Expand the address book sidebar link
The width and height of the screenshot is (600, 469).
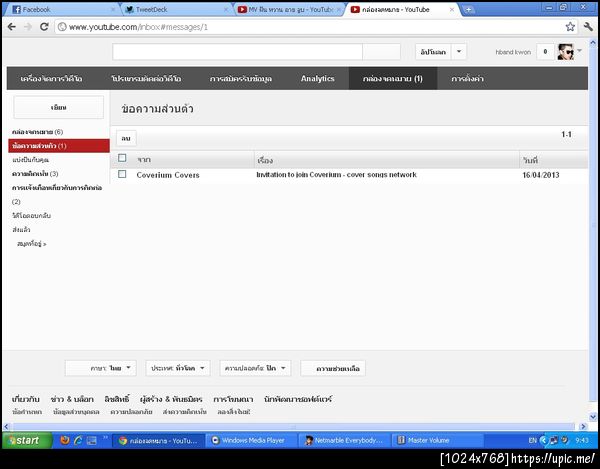click(x=32, y=244)
